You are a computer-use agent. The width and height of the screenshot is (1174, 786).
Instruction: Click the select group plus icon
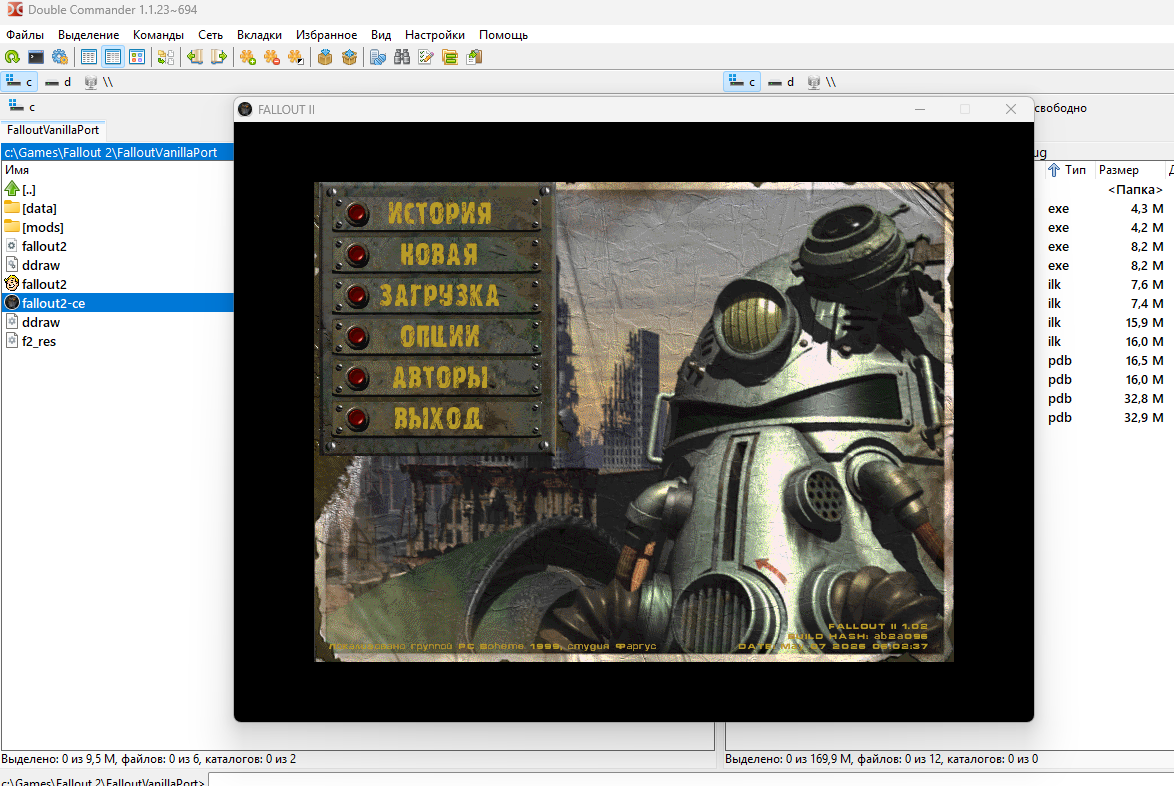tap(248, 57)
